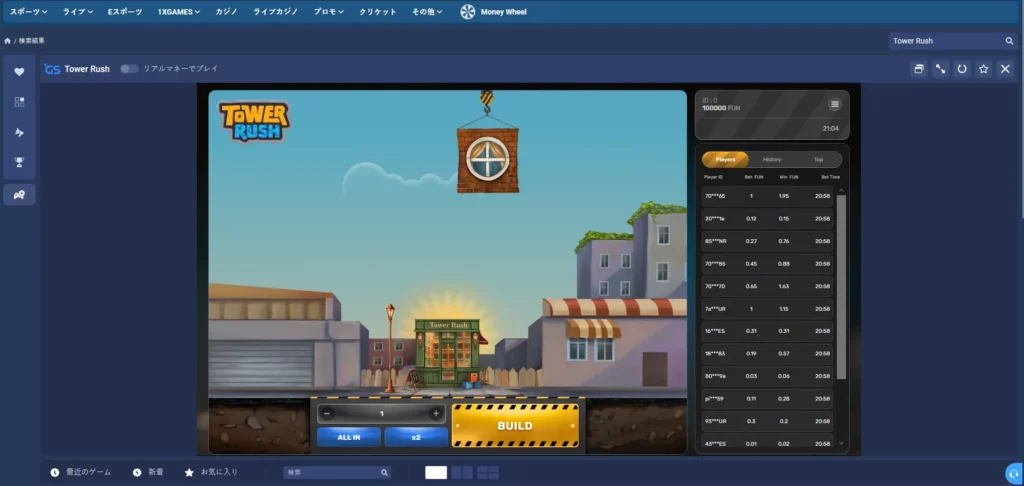
Task: Switch the game to fullscreen mode
Action: tap(940, 69)
